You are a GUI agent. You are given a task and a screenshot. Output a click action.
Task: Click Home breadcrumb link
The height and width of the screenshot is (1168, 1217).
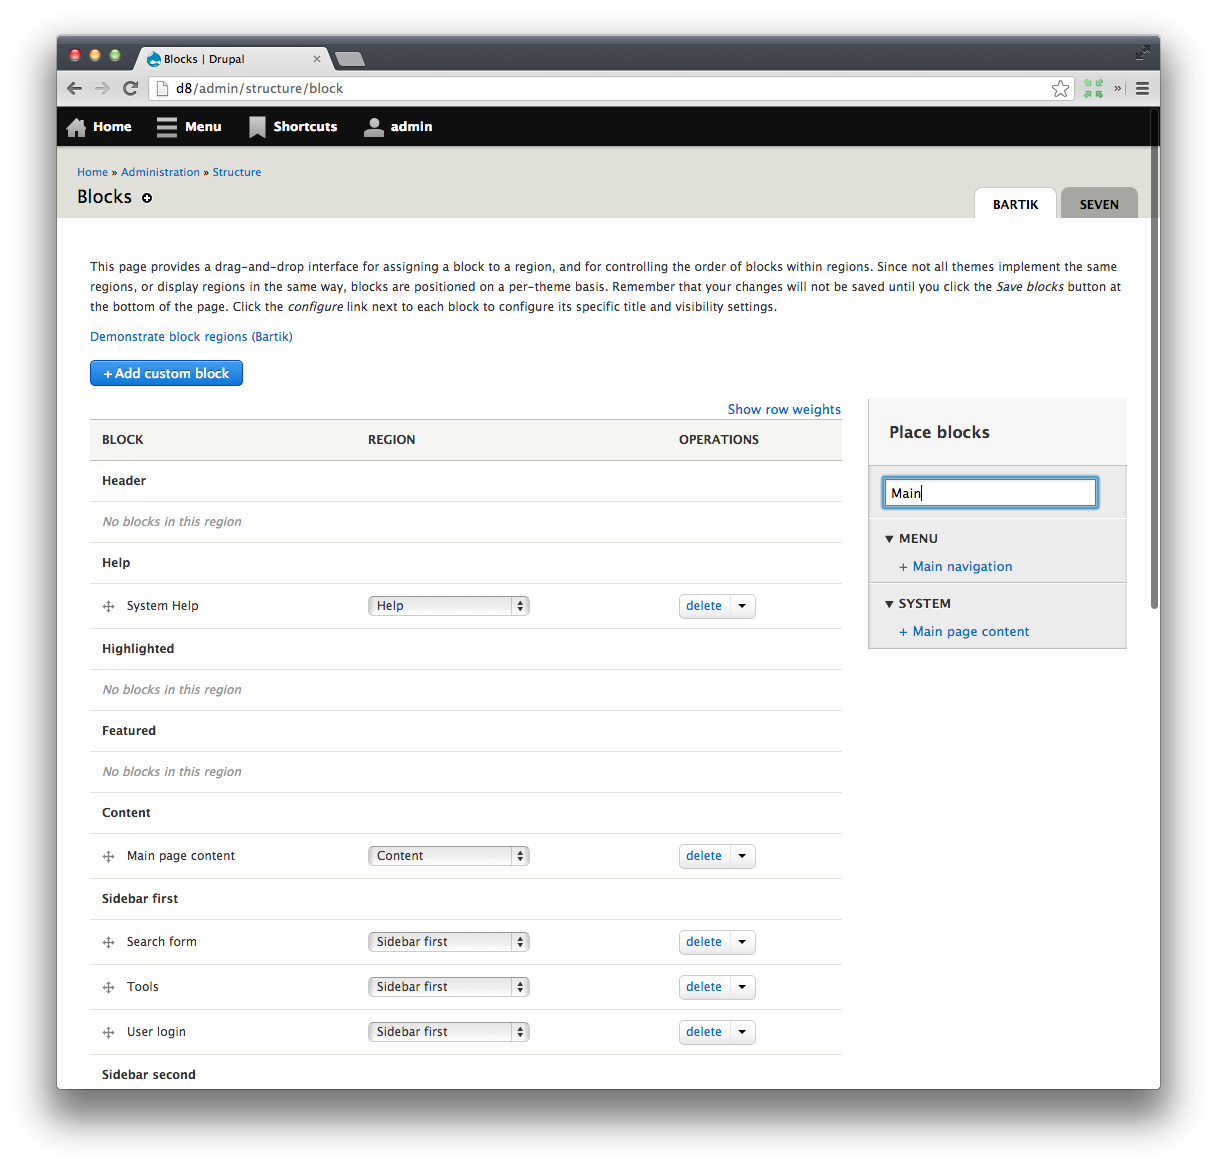pyautogui.click(x=92, y=172)
